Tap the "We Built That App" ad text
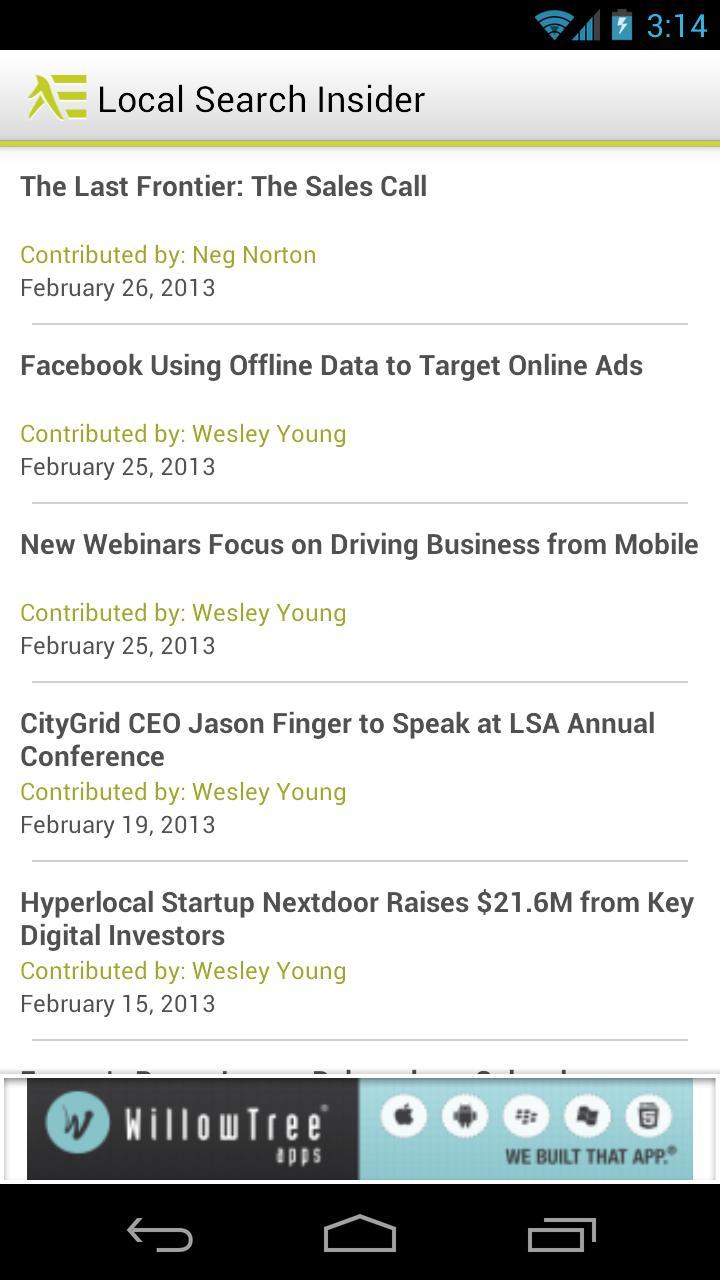 click(590, 1157)
